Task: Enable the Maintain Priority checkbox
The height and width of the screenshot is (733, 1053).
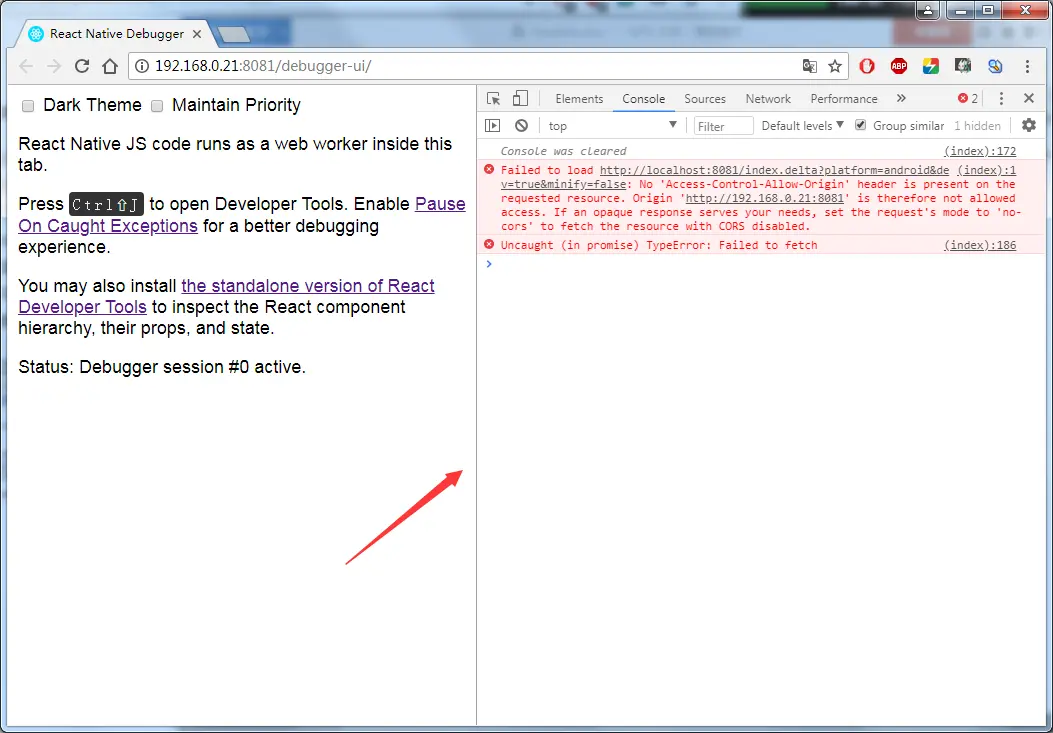Action: point(156,106)
